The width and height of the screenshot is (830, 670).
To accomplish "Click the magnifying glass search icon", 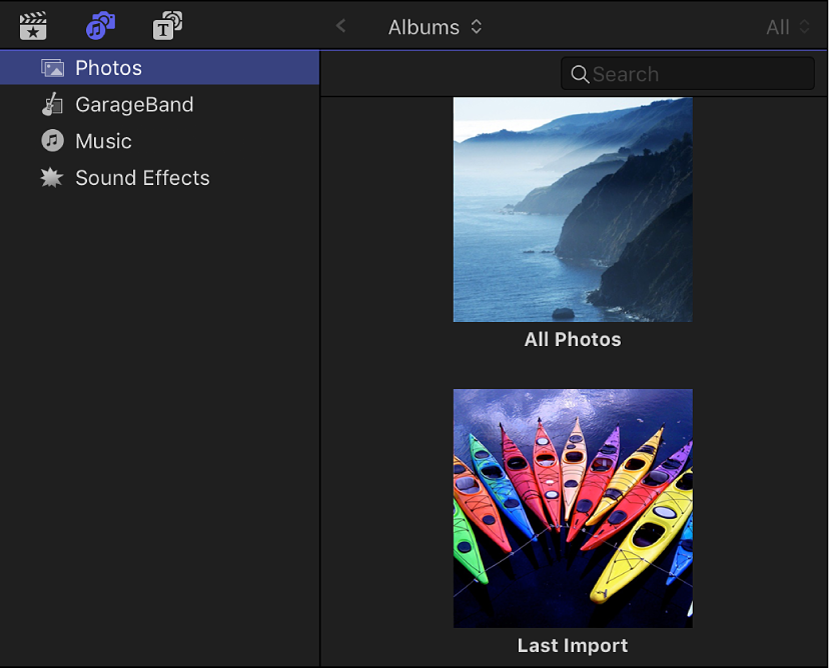I will (x=579, y=74).
